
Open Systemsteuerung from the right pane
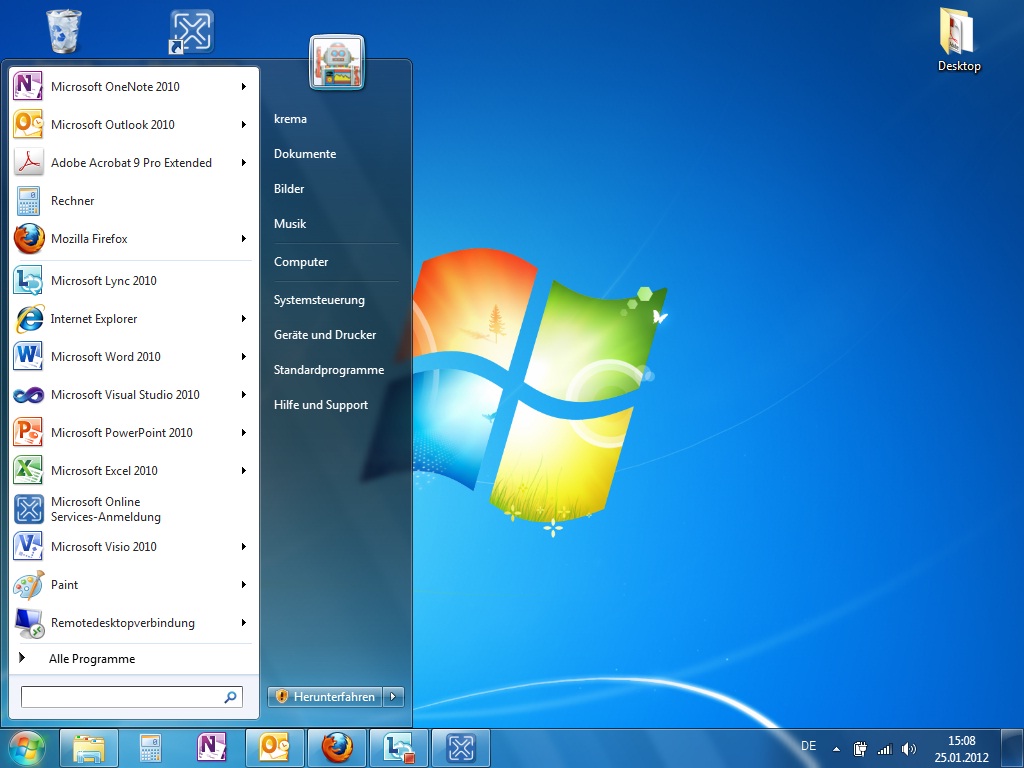(x=319, y=300)
